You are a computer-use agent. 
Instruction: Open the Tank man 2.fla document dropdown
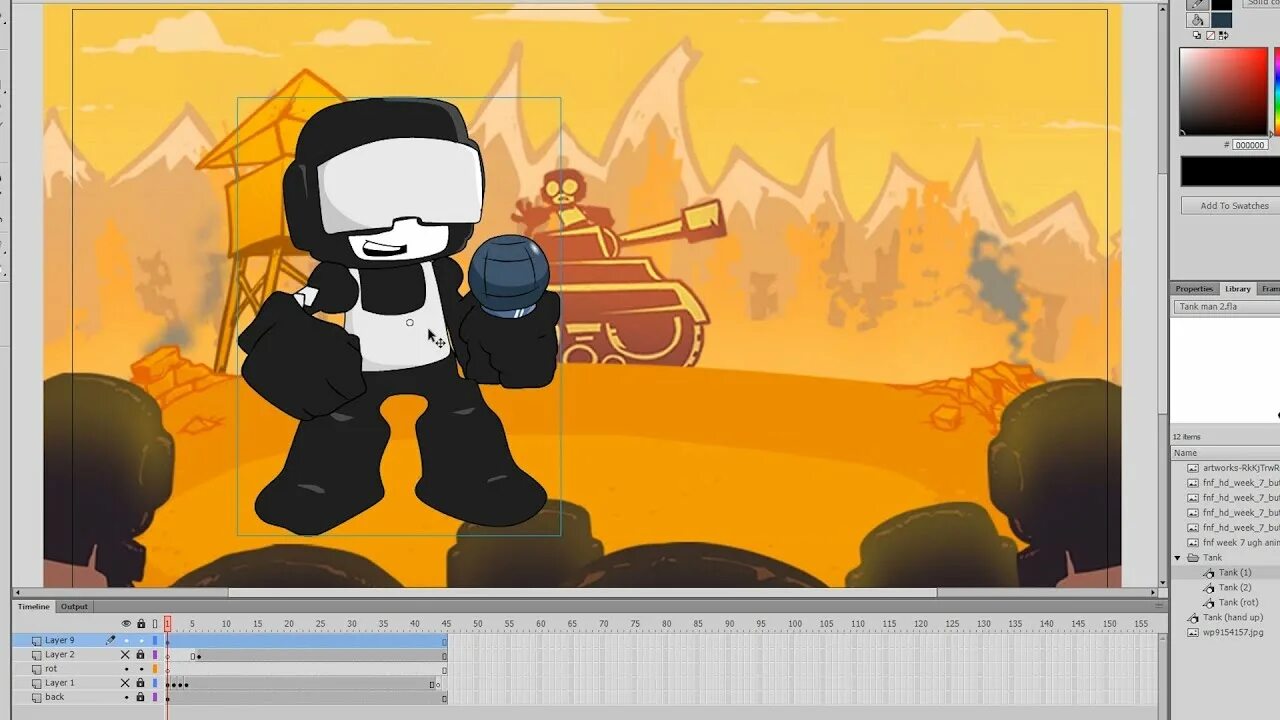(x=1227, y=307)
